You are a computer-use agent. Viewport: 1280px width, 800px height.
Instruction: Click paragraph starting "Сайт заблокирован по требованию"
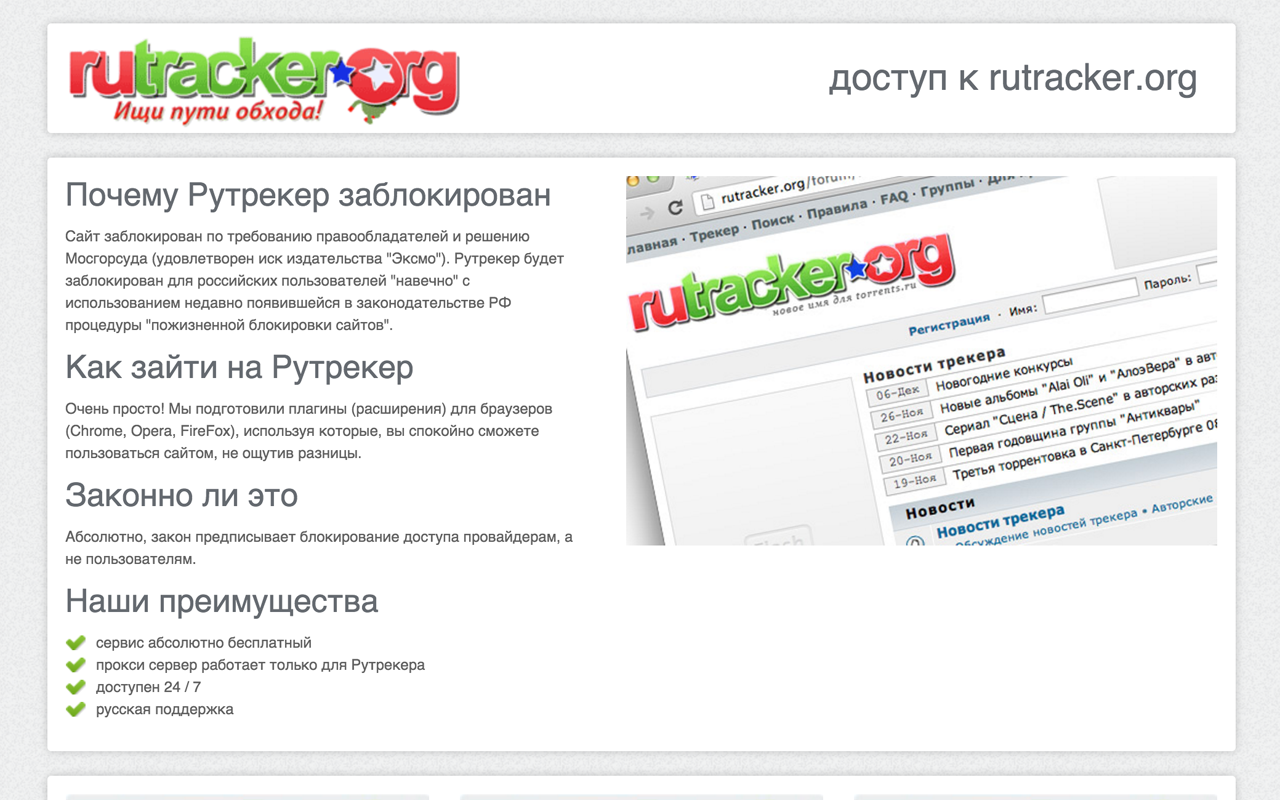[x=315, y=281]
